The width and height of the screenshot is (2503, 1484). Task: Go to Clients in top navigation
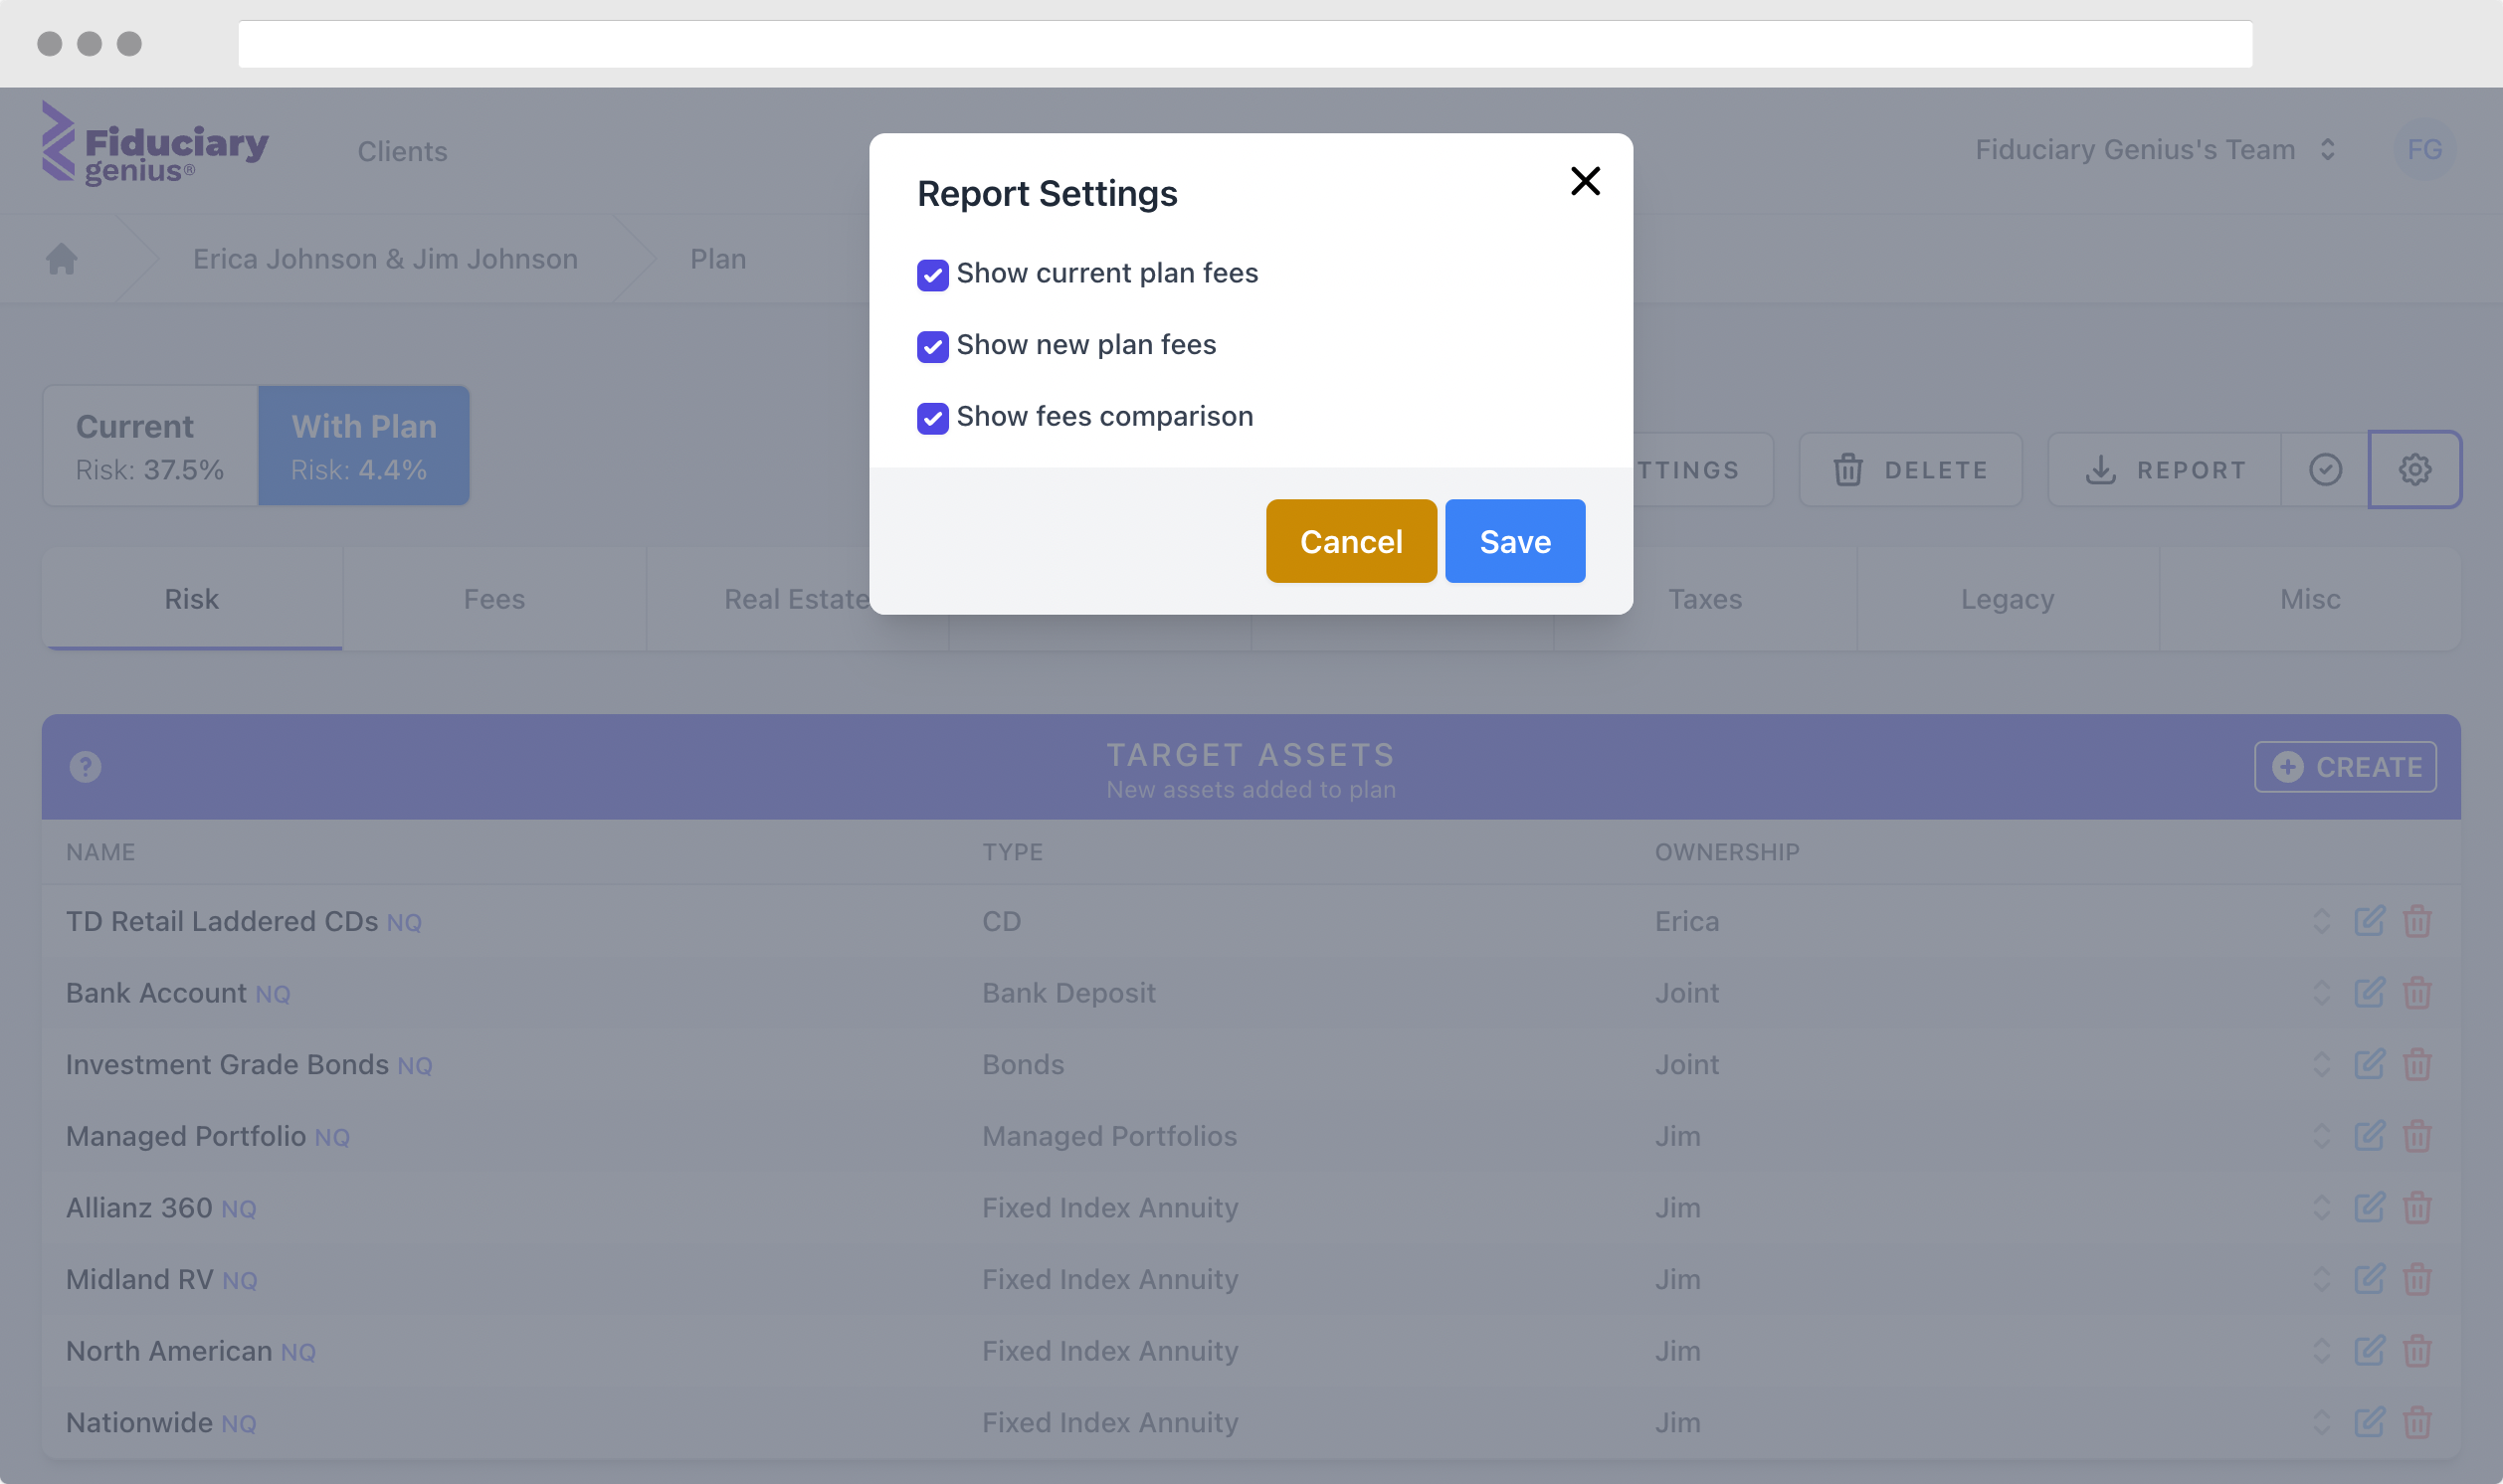(x=402, y=151)
